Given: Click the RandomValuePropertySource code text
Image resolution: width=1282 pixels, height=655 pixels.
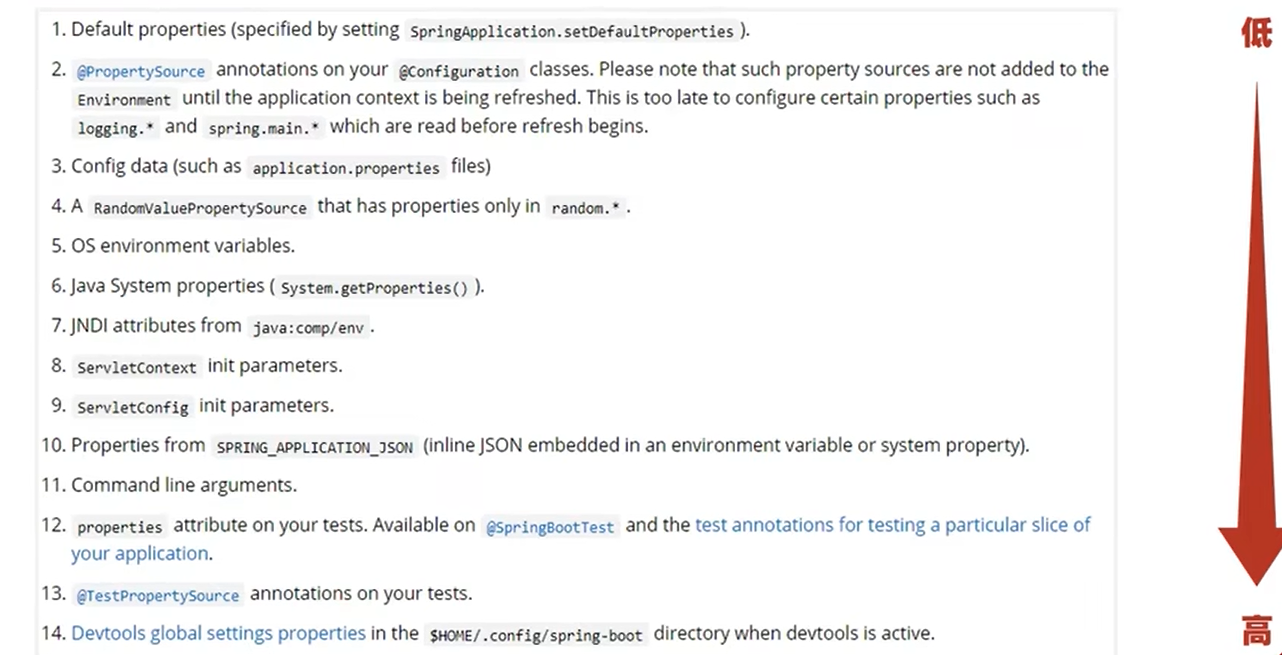Looking at the screenshot, I should (200, 208).
